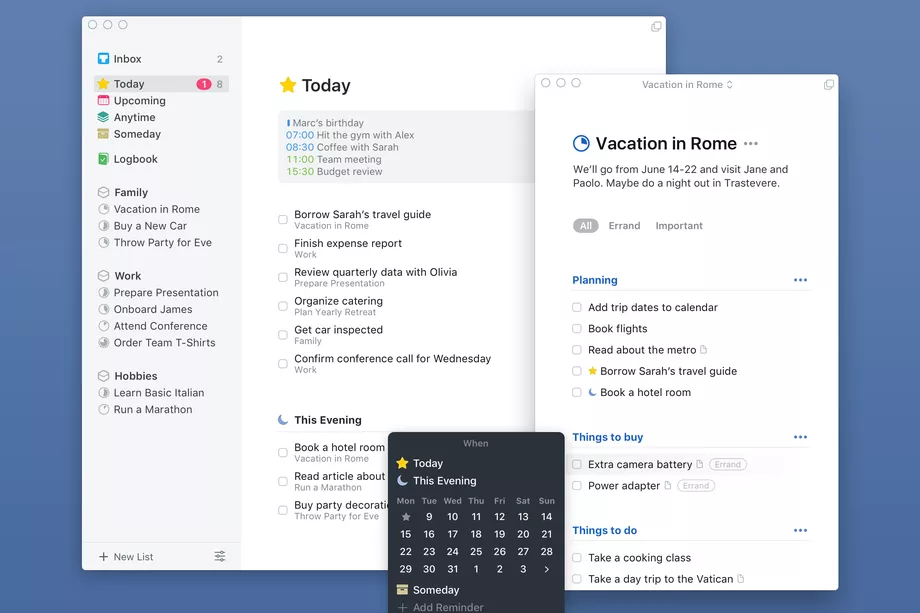Click the blue project progress circle beside Vacation in Rome title

581,144
